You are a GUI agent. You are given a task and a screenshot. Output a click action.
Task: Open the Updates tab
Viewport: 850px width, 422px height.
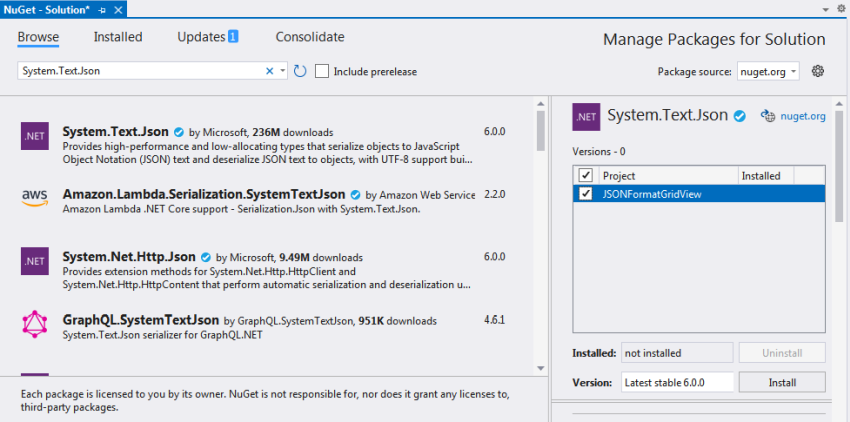pos(208,37)
